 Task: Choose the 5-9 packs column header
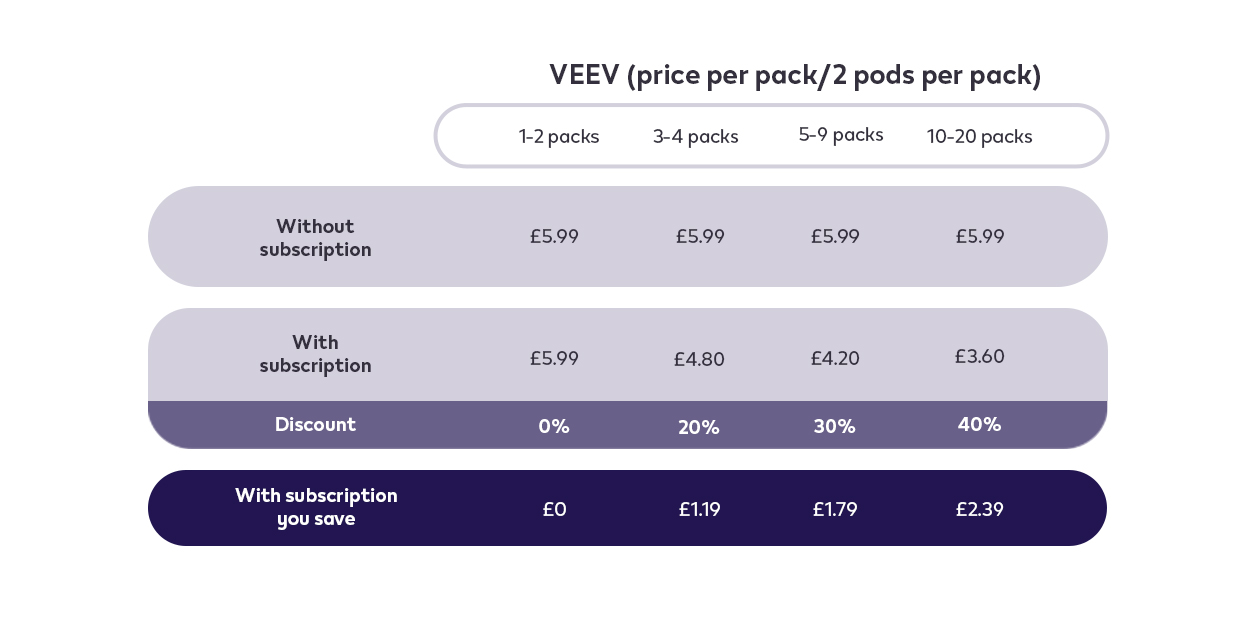coord(841,135)
